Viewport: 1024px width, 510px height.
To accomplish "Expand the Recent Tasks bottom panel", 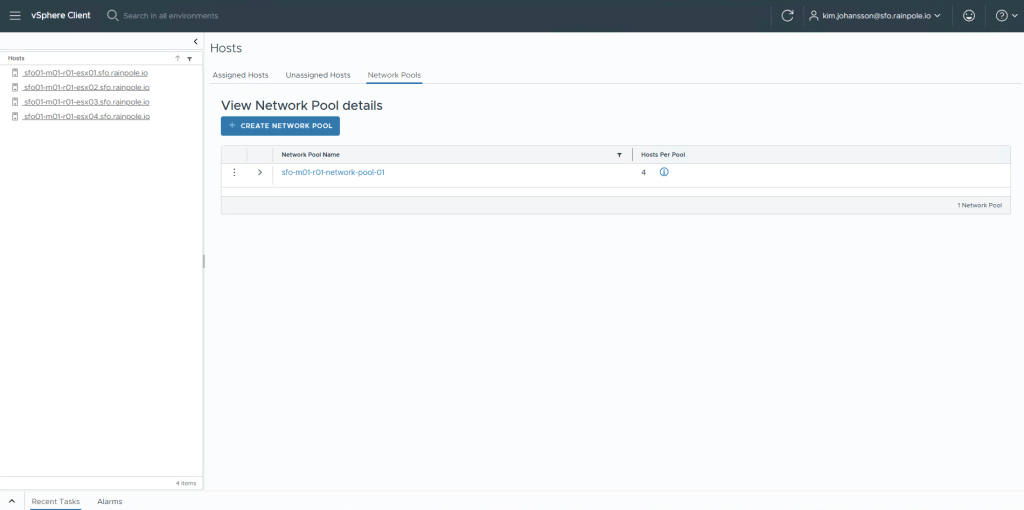I will [x=12, y=501].
